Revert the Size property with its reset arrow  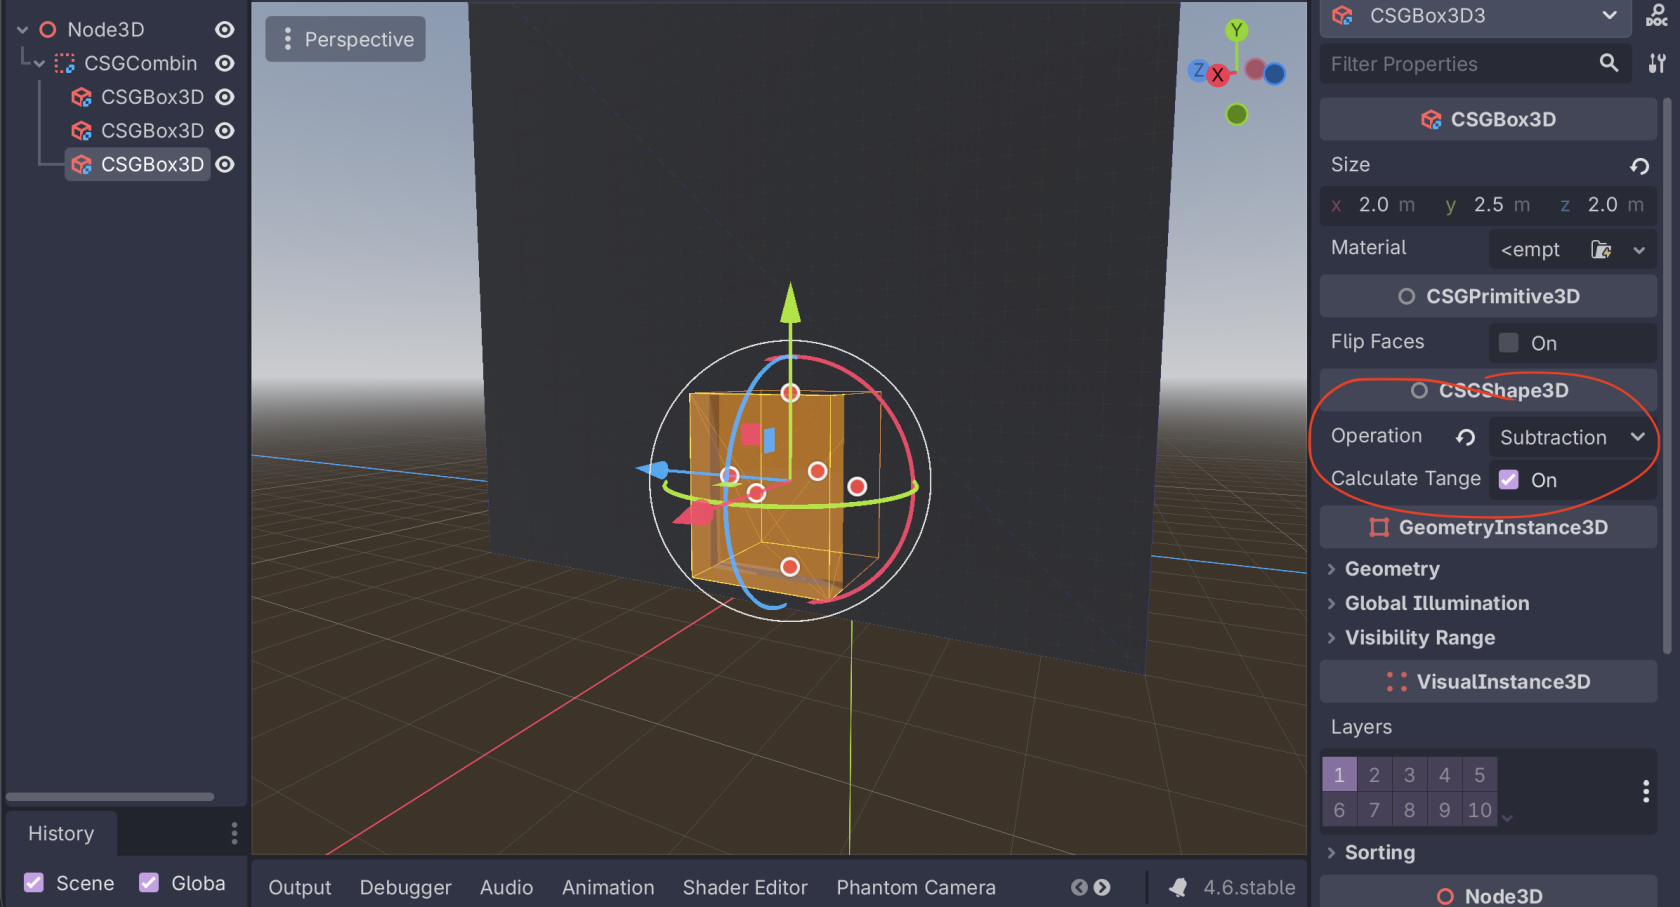(x=1639, y=166)
